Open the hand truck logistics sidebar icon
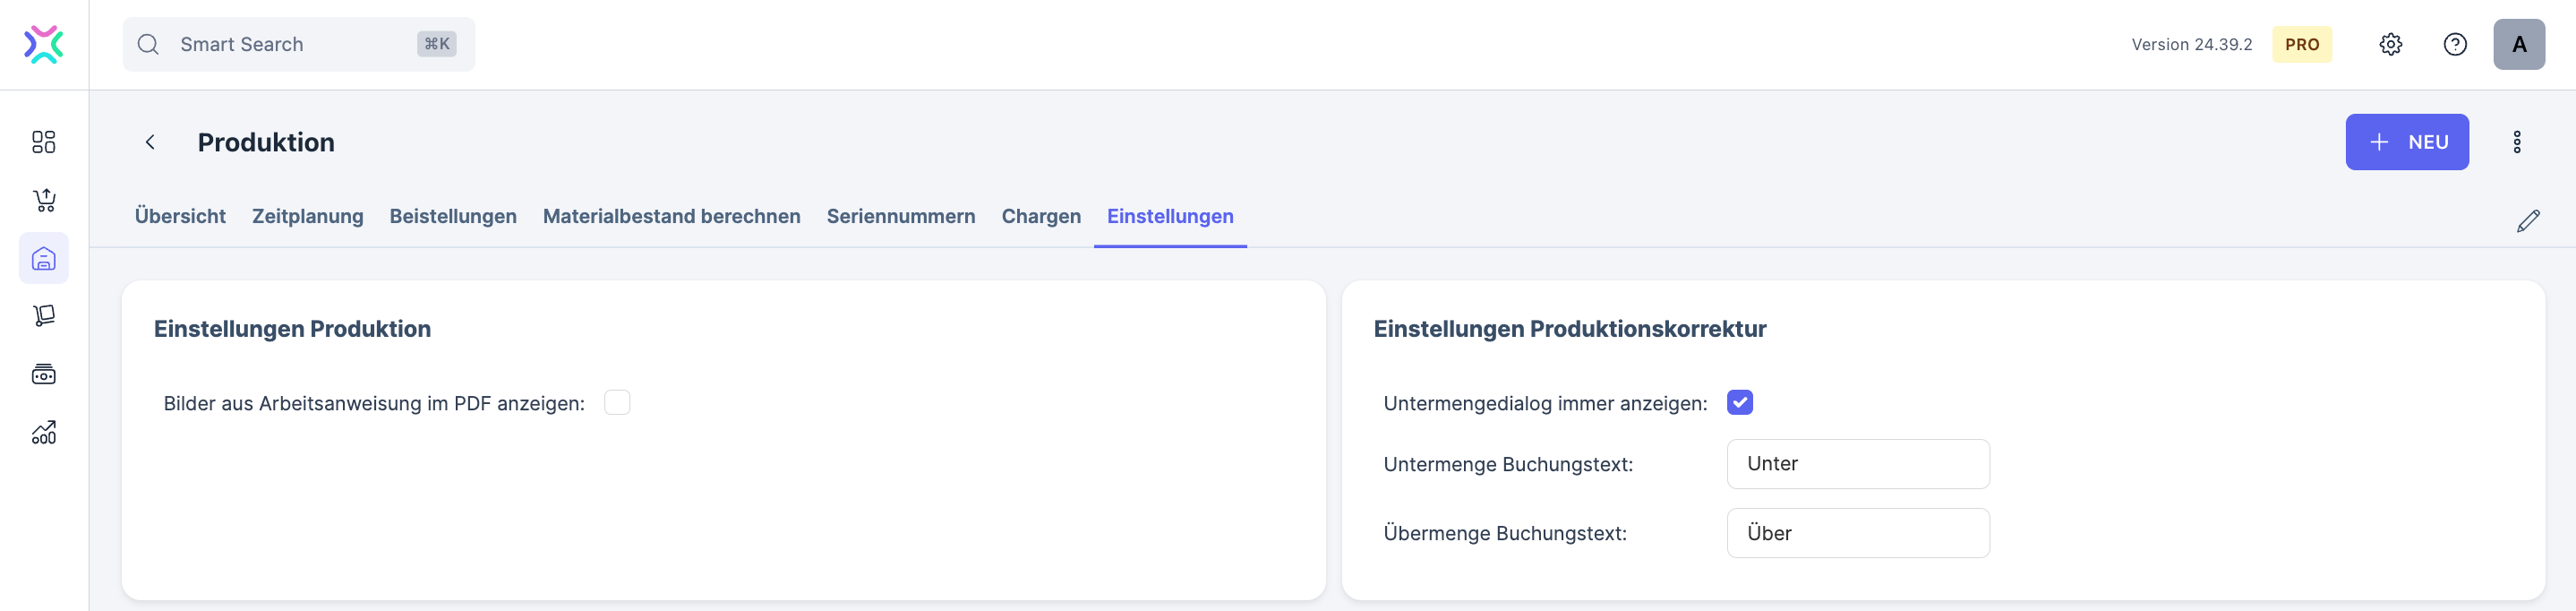 pos(44,316)
